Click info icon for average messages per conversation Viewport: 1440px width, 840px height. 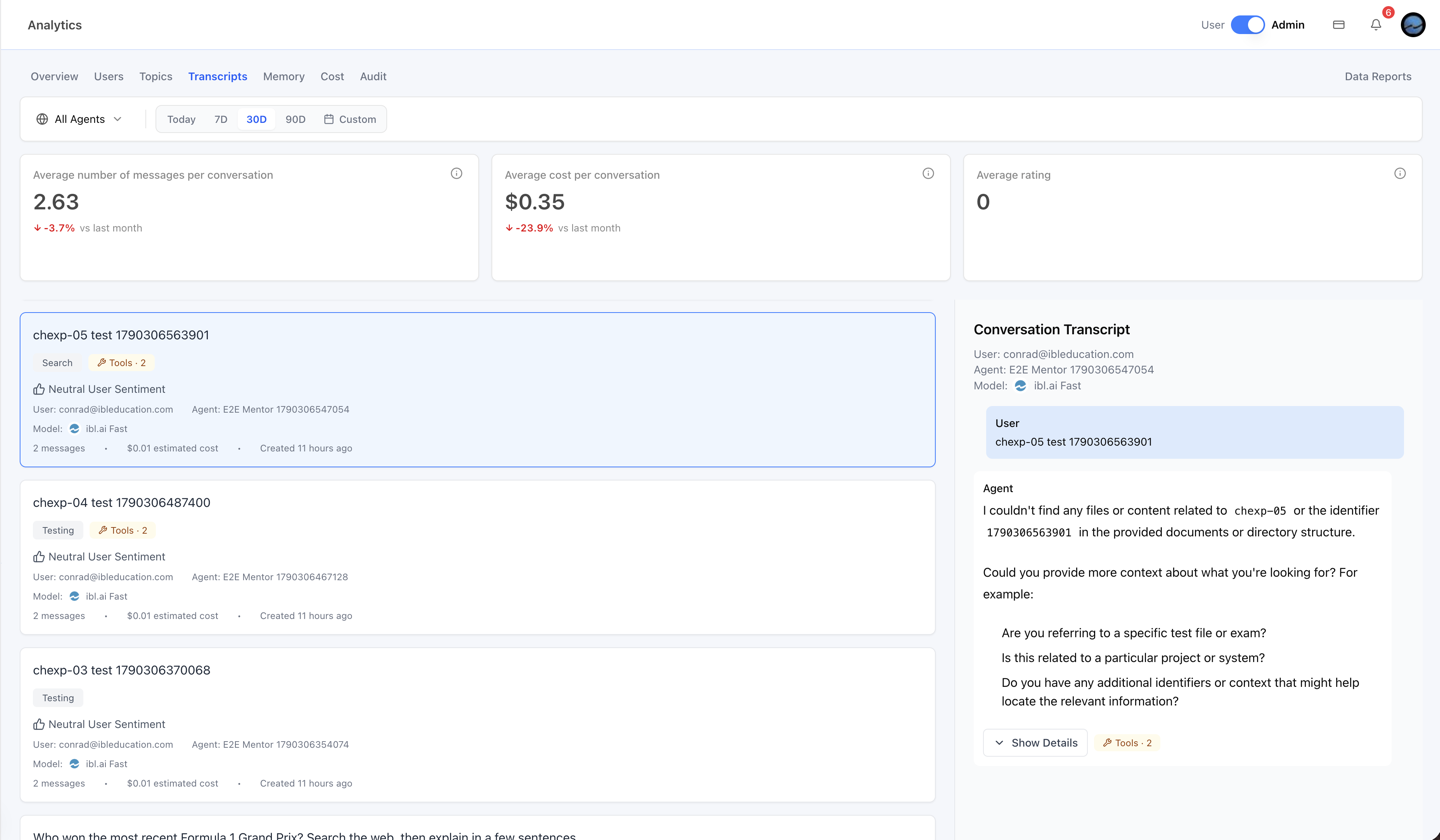(x=457, y=174)
